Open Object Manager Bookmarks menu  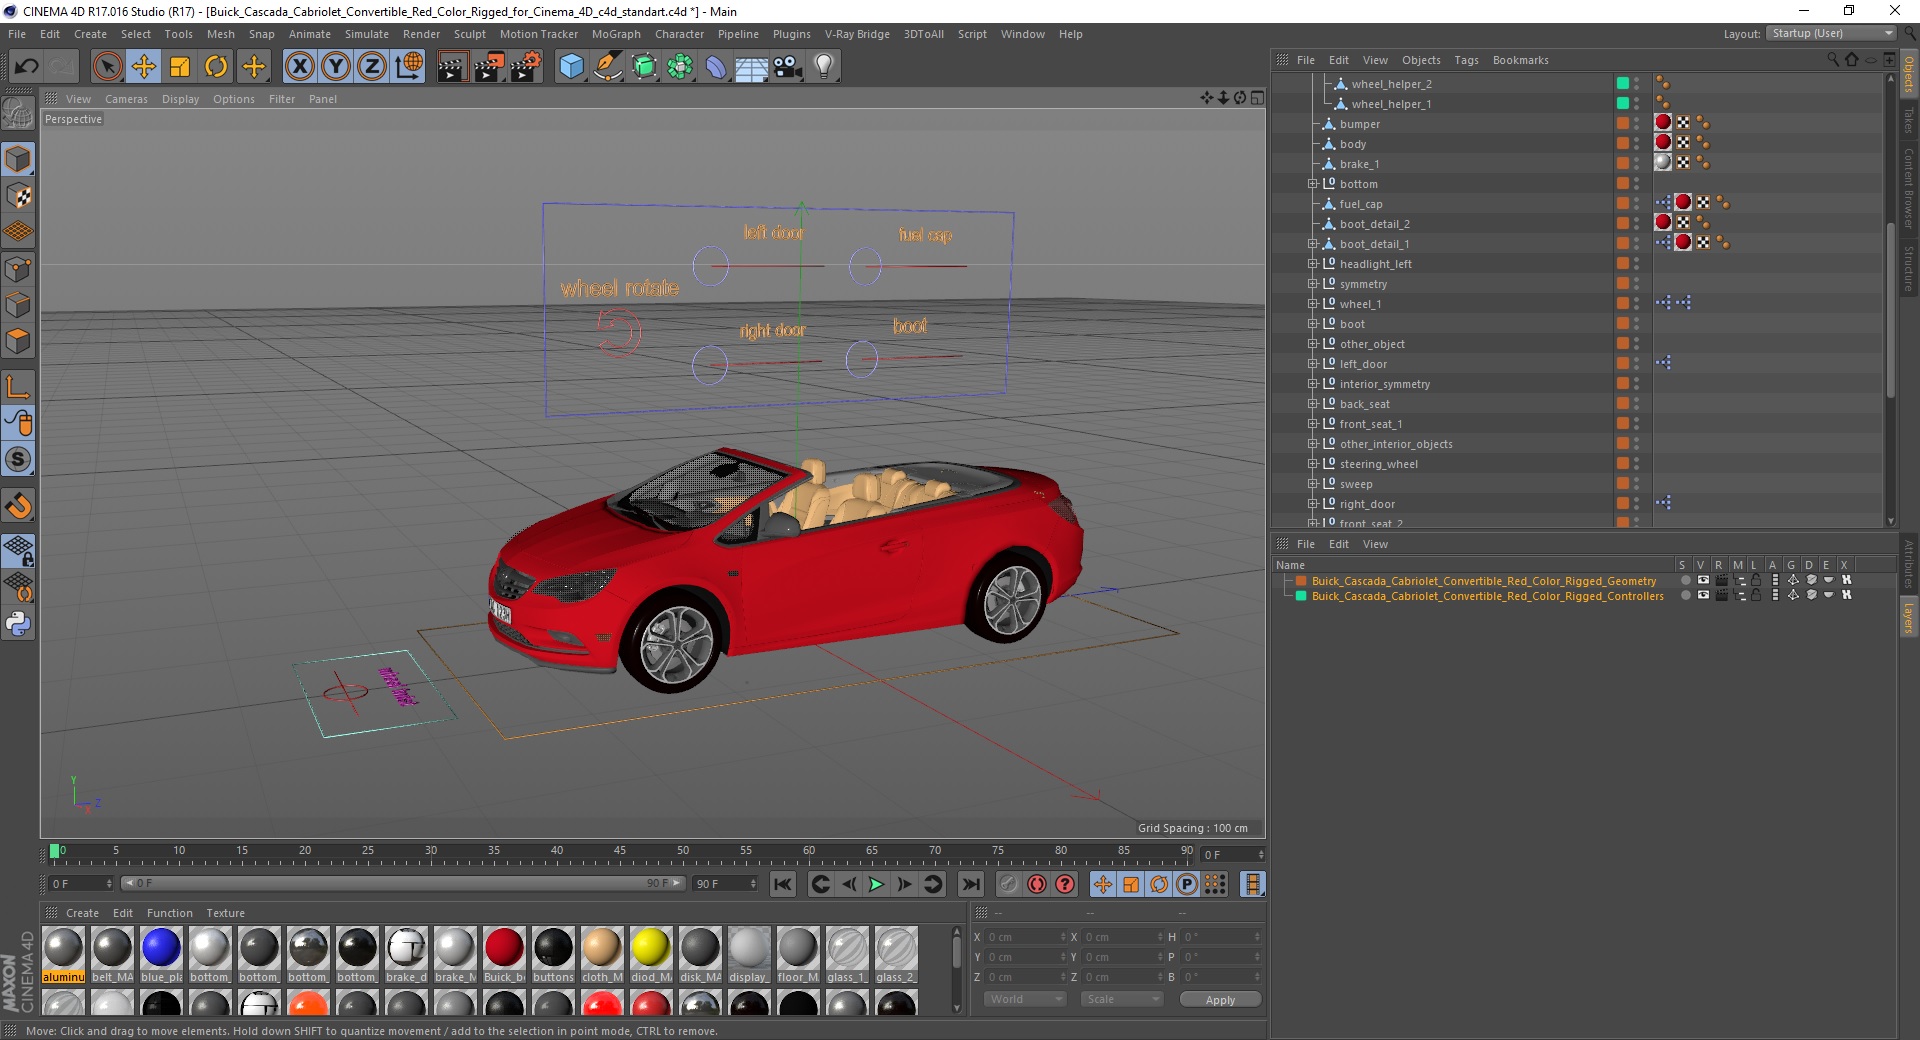[1520, 60]
